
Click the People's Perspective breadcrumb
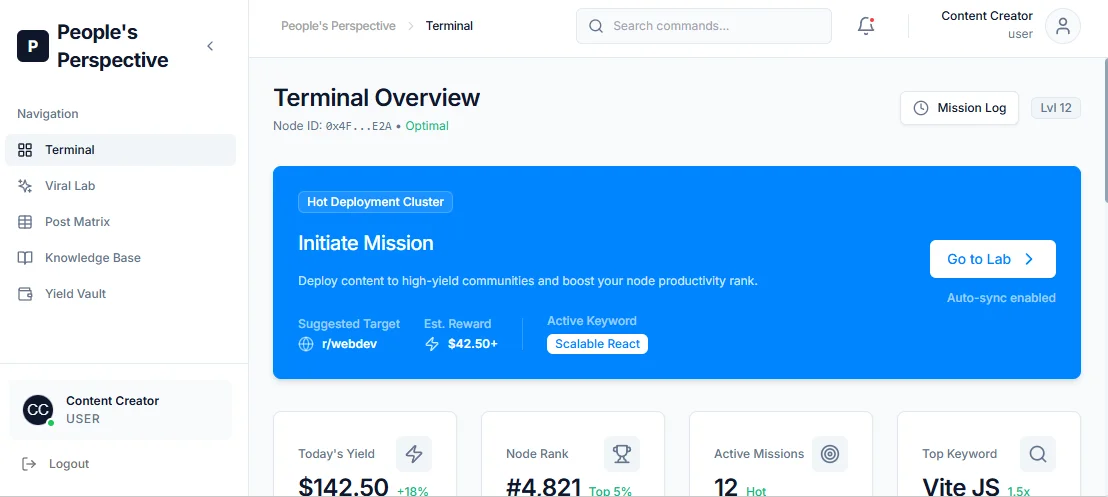tap(338, 26)
